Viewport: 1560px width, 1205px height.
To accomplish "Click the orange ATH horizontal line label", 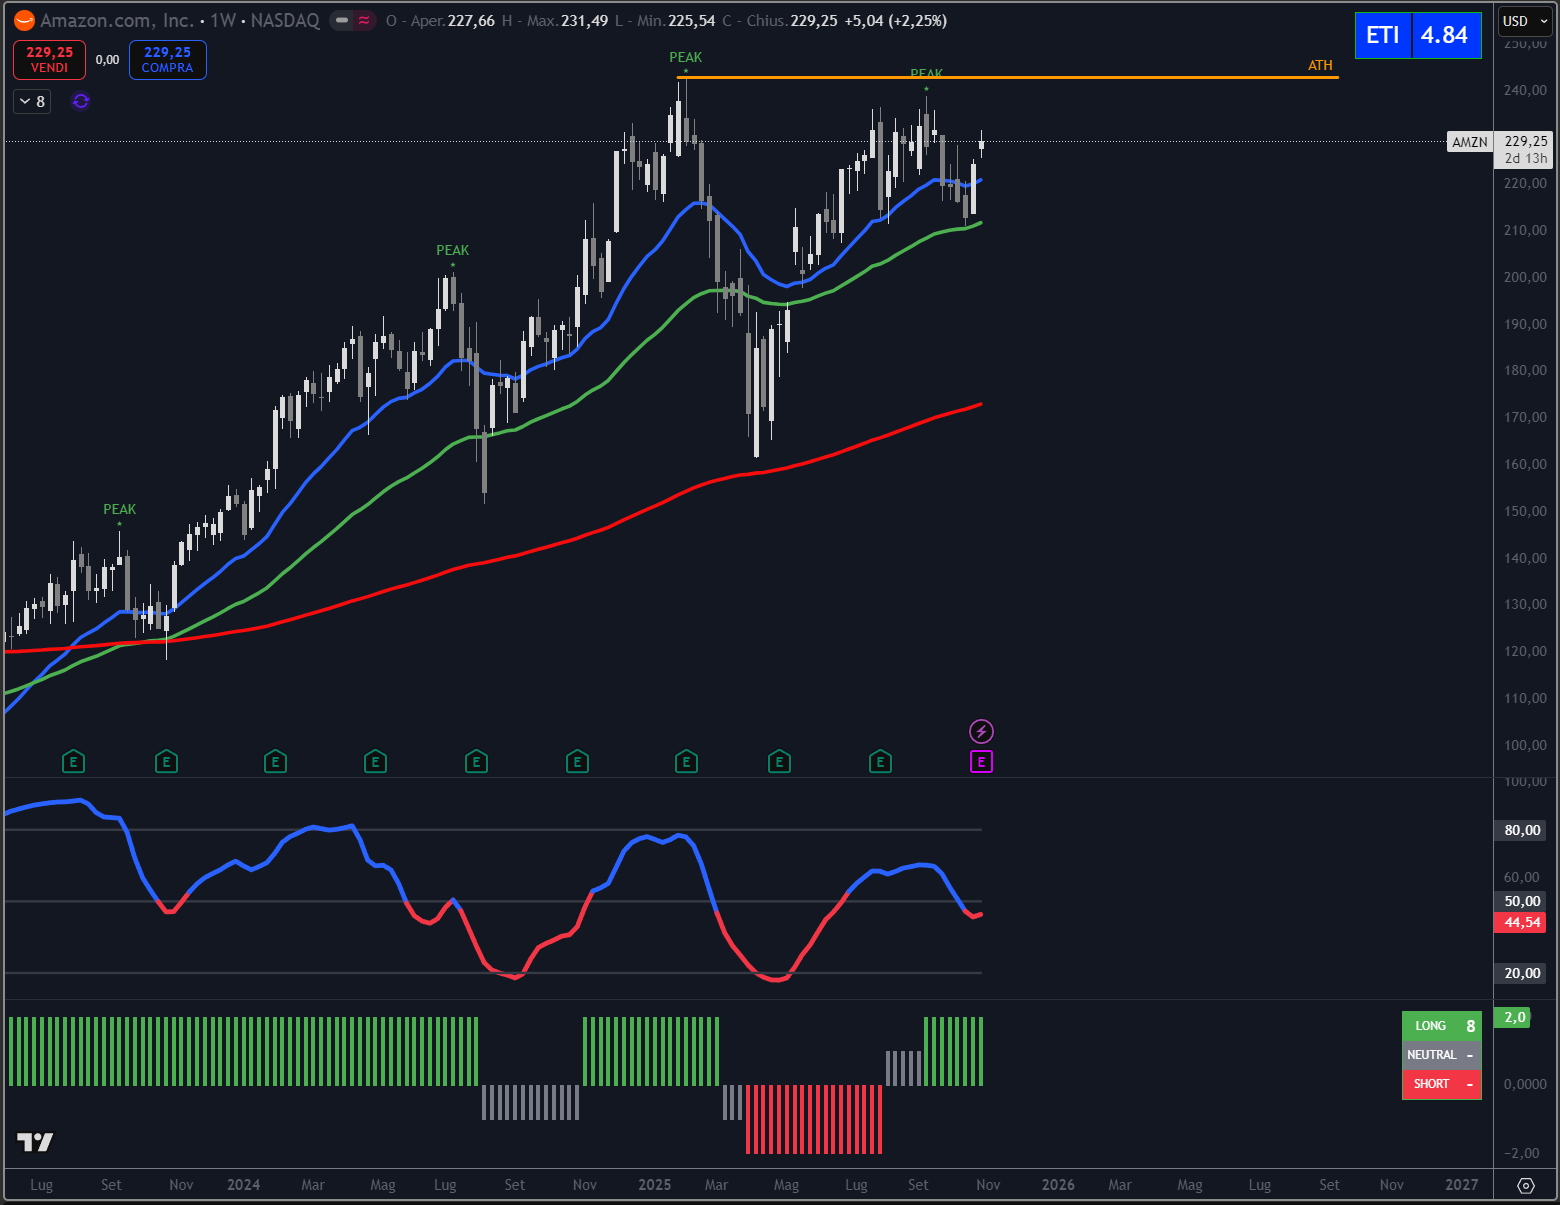I will click(x=1320, y=66).
